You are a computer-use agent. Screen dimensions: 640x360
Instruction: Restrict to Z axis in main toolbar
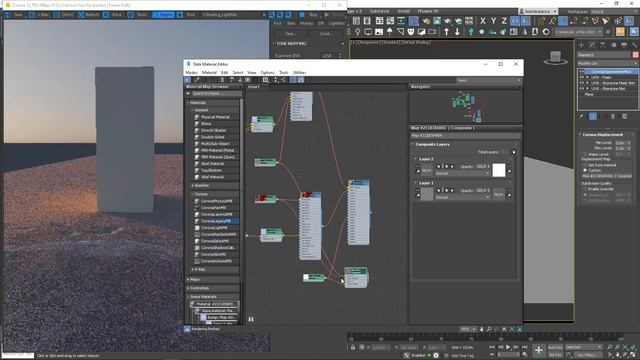[504, 21]
